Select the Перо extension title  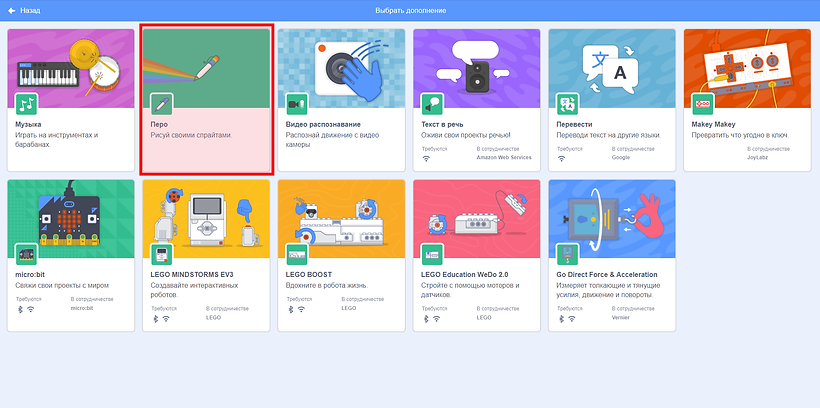click(x=159, y=124)
